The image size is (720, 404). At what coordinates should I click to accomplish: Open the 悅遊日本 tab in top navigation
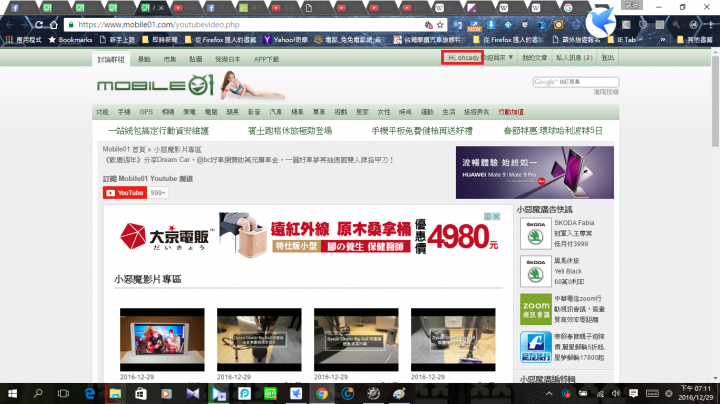tap(228, 59)
